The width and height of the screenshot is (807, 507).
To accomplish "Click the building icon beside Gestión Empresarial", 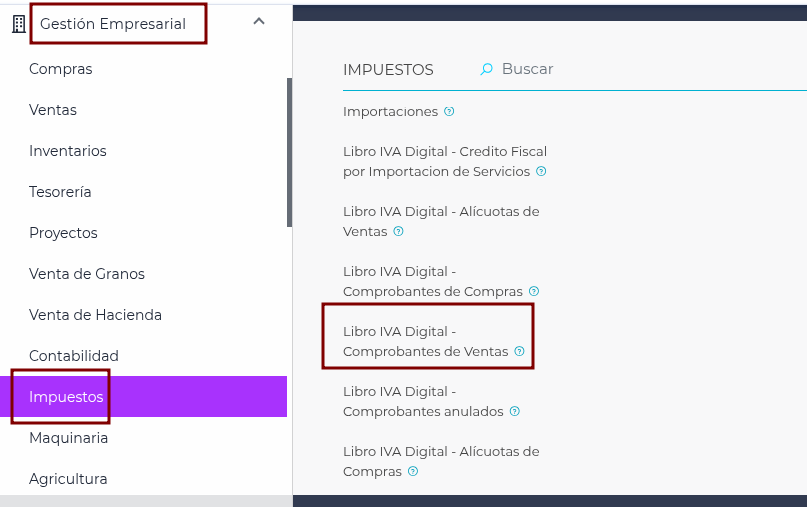I will click(x=19, y=24).
